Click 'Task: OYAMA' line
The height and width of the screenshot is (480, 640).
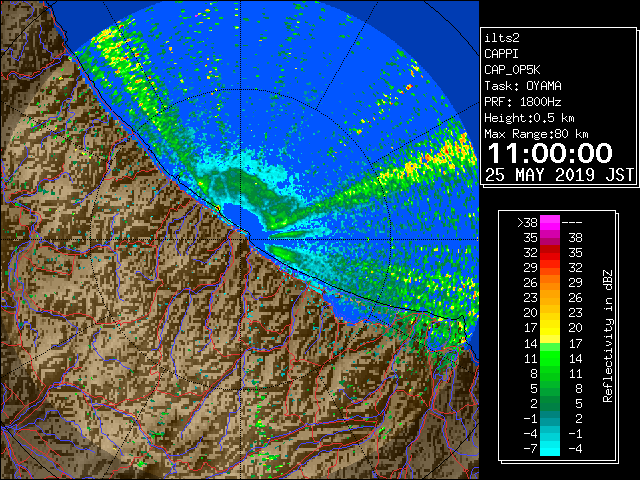coord(522,86)
